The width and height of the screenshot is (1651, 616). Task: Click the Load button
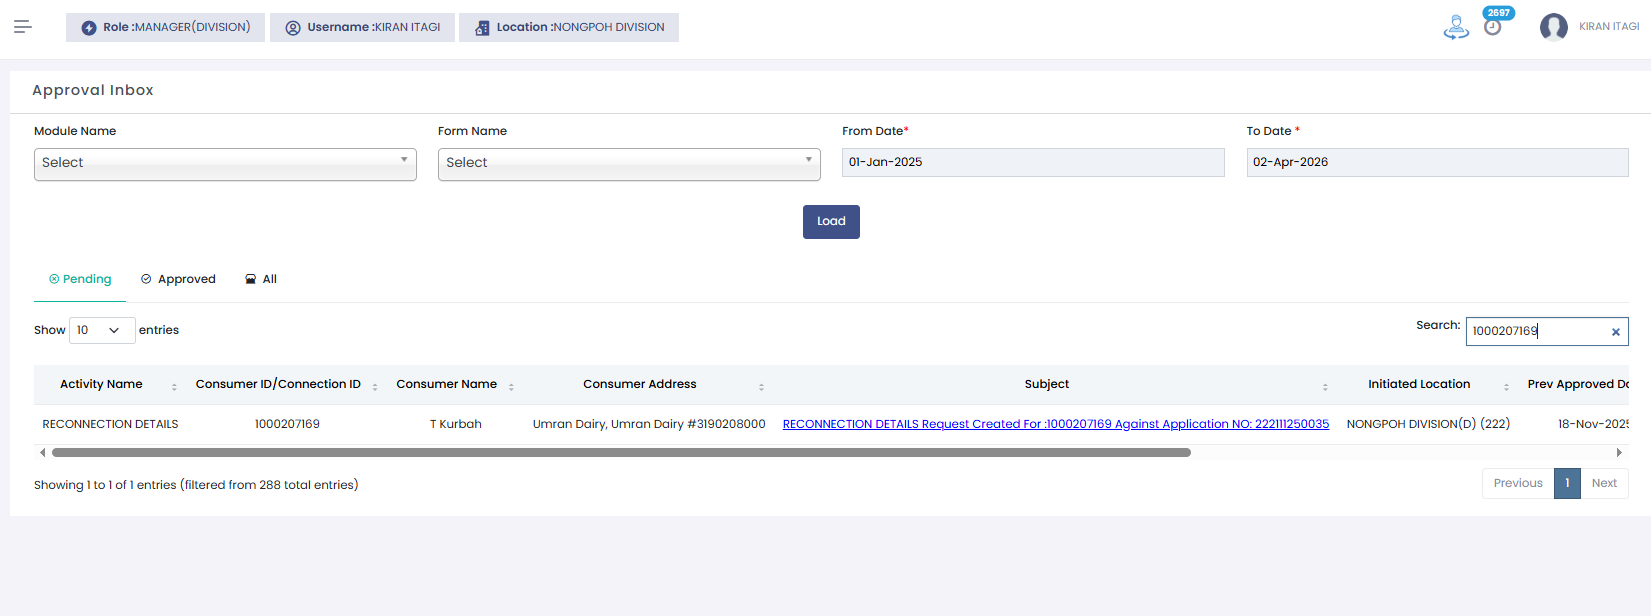tap(831, 222)
